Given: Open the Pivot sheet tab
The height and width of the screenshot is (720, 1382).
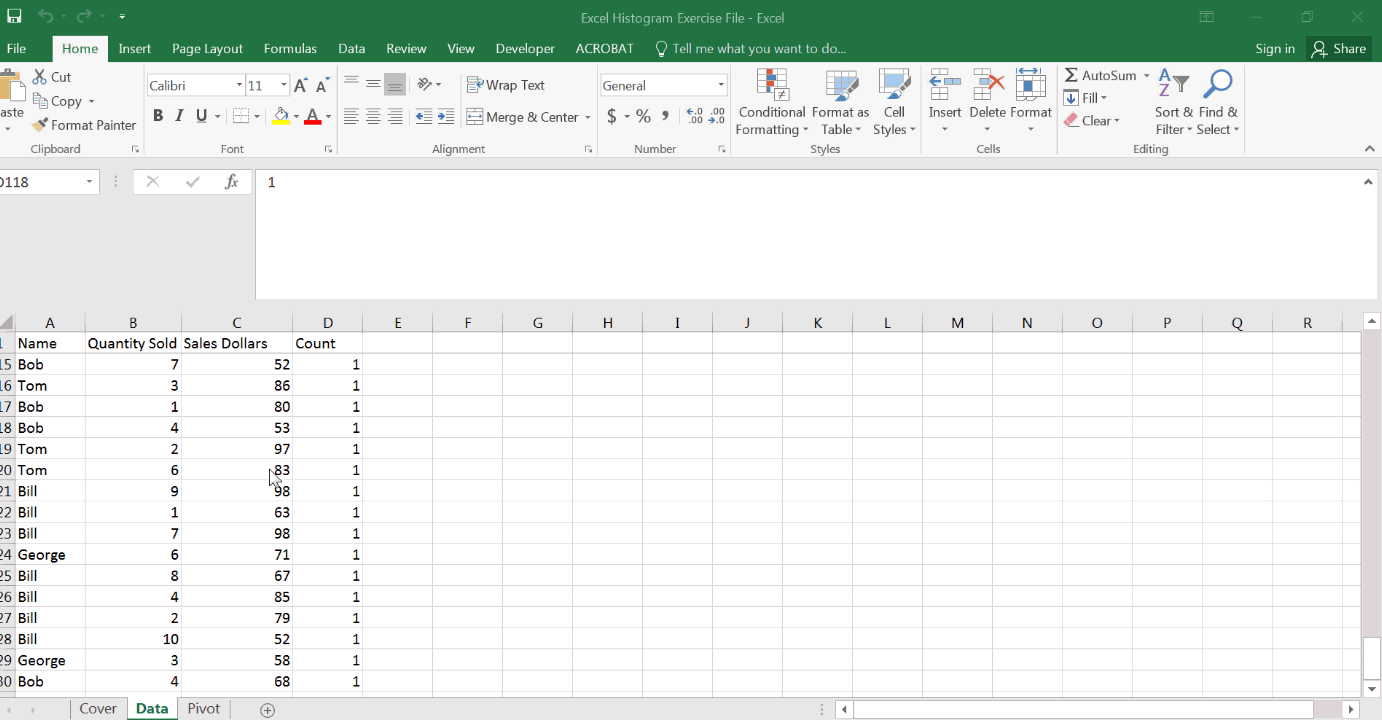Looking at the screenshot, I should 203,708.
